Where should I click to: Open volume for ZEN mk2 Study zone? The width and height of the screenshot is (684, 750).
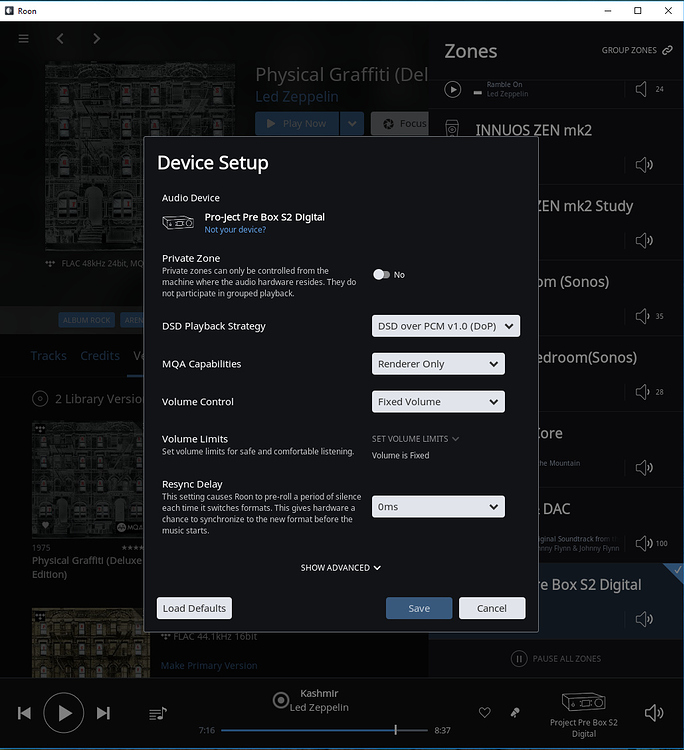pyautogui.click(x=644, y=241)
